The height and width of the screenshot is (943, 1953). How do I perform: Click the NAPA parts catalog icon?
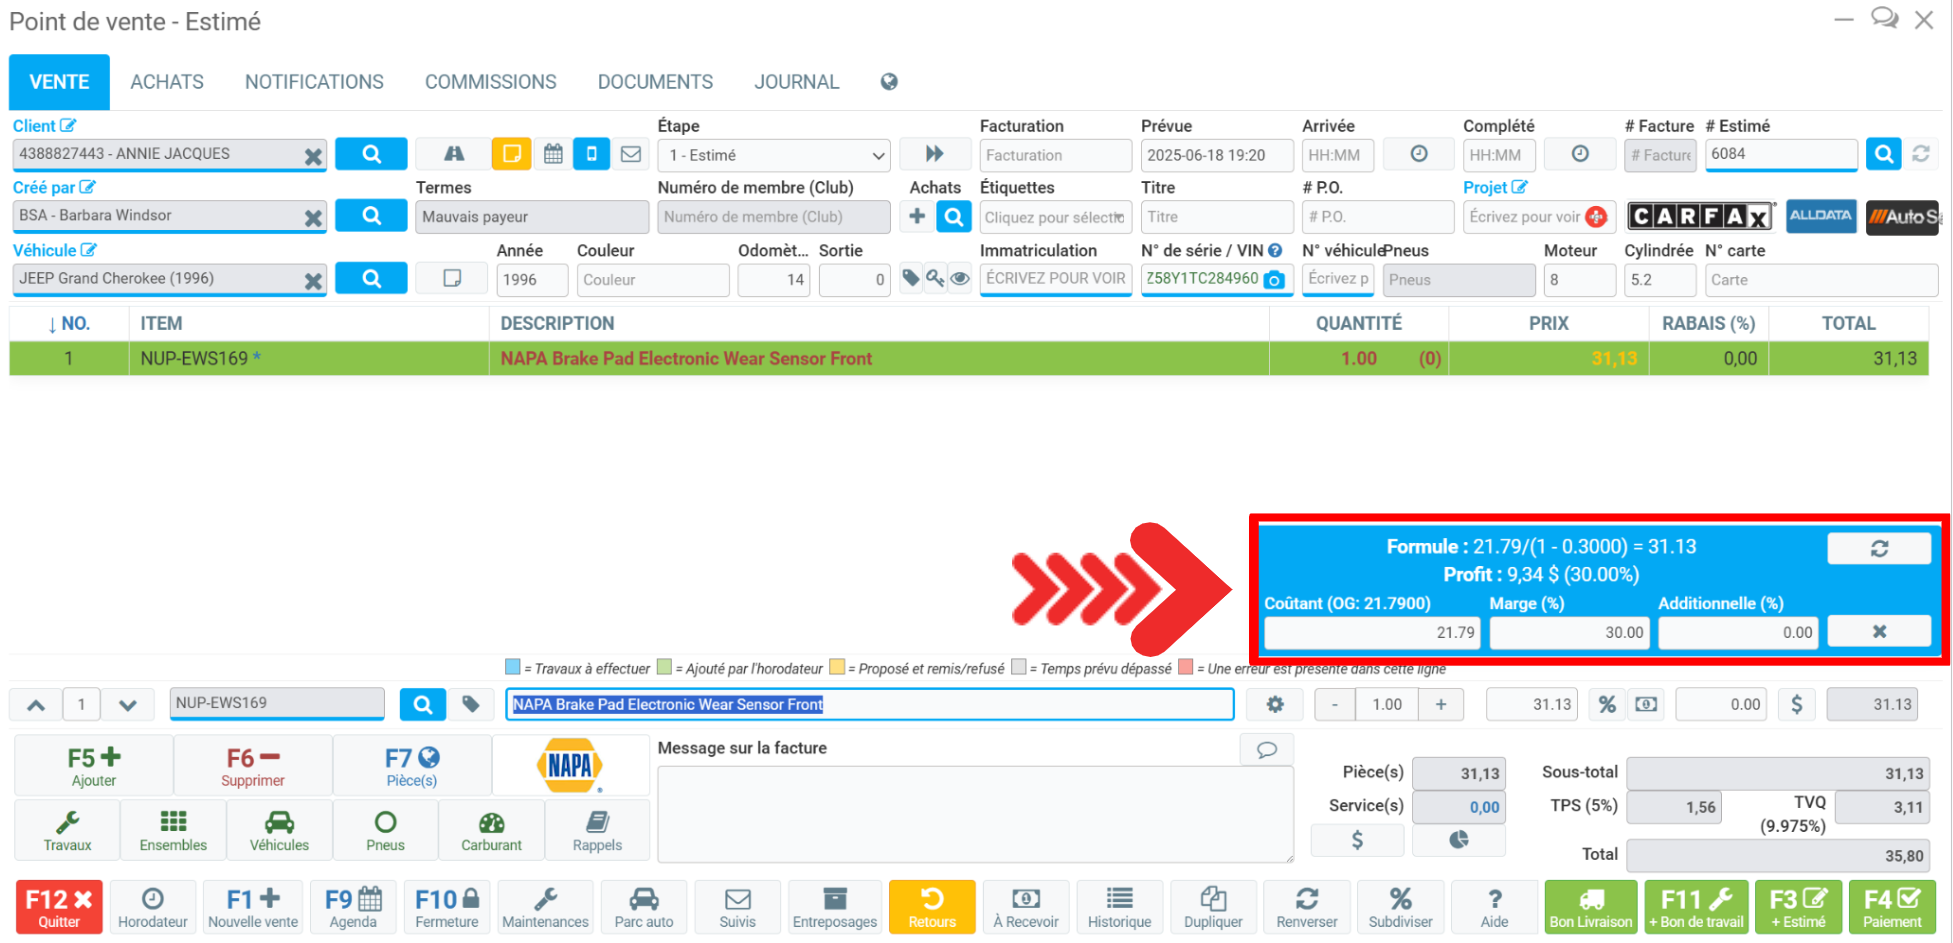(x=570, y=766)
